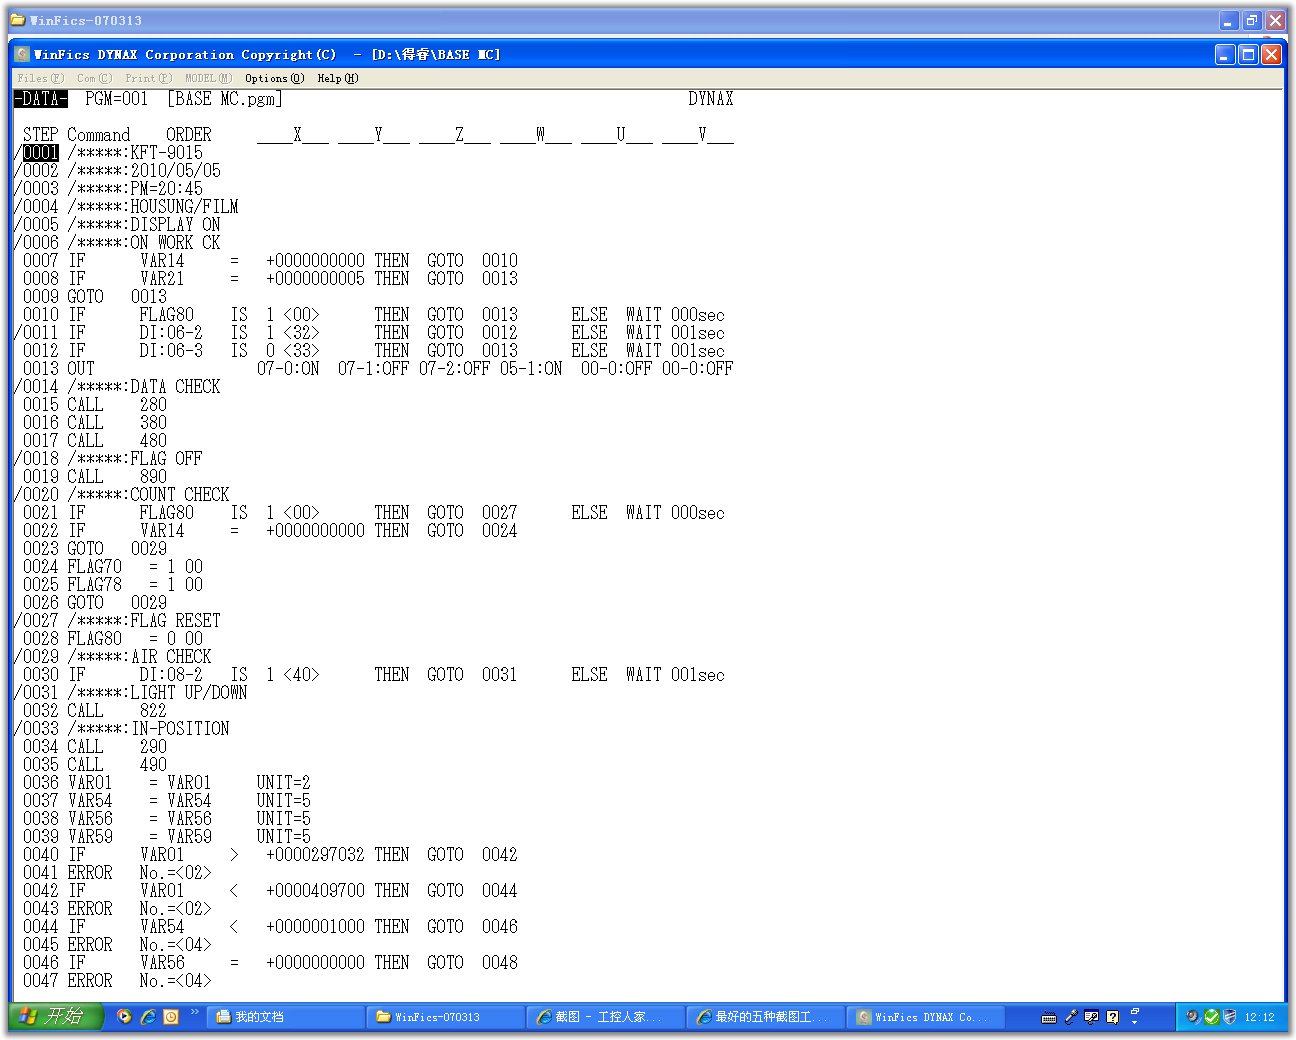Open language bar options dropdown arrow
The image size is (1296, 1040).
pyautogui.click(x=1134, y=1021)
